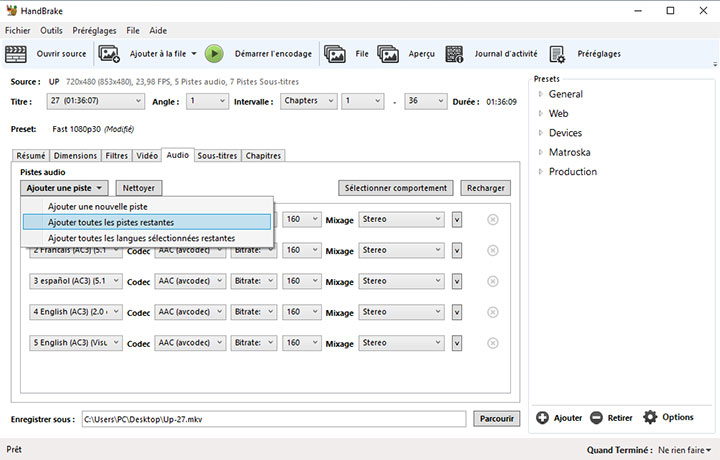Start encoding with the green play icon

(x=214, y=54)
